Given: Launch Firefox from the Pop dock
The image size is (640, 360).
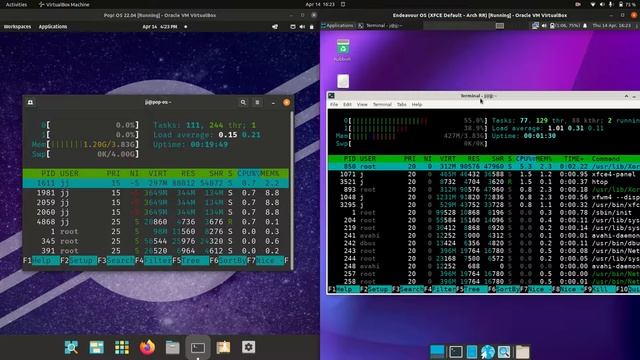Looking at the screenshot, I should pyautogui.click(x=147, y=347).
